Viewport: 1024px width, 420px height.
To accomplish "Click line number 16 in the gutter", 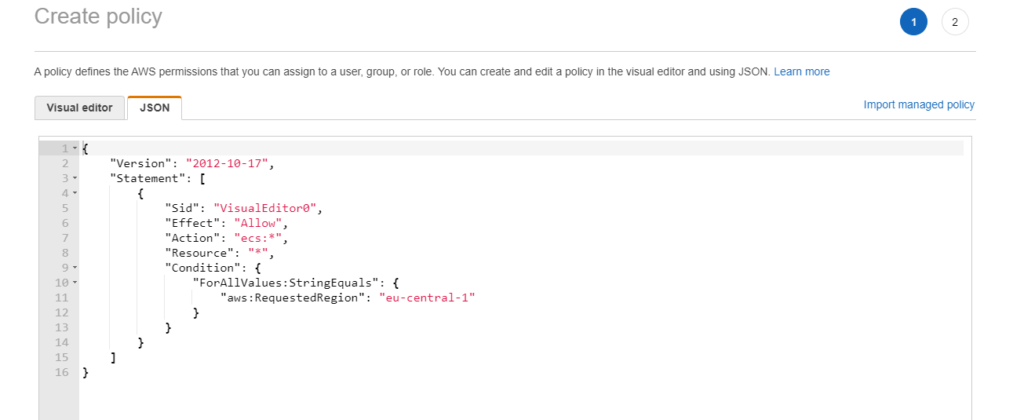I will [62, 373].
